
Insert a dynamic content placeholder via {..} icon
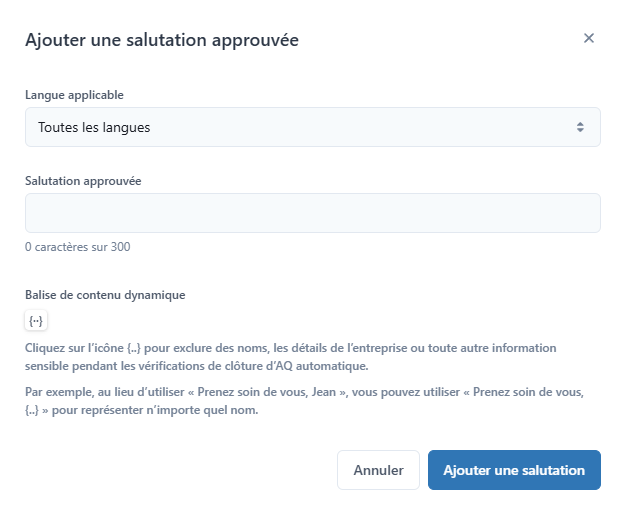coord(36,320)
